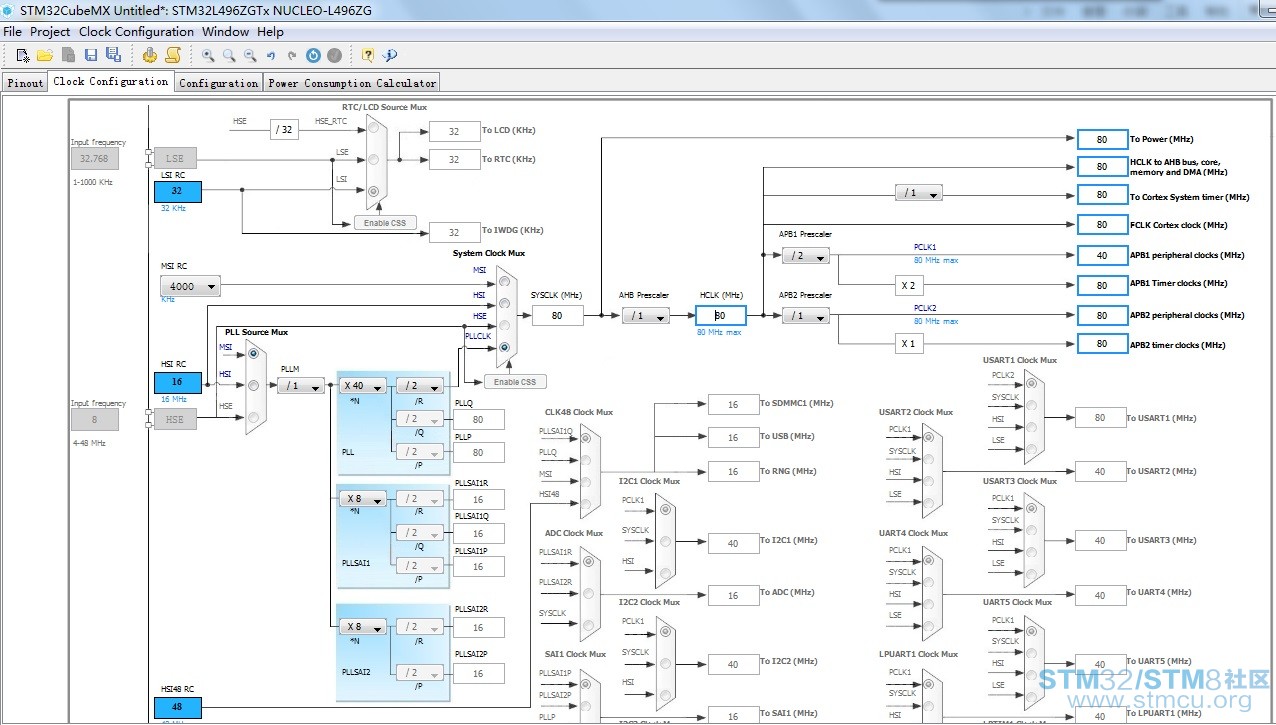Open the About info icon
The height and width of the screenshot is (725, 1276).
[390, 55]
